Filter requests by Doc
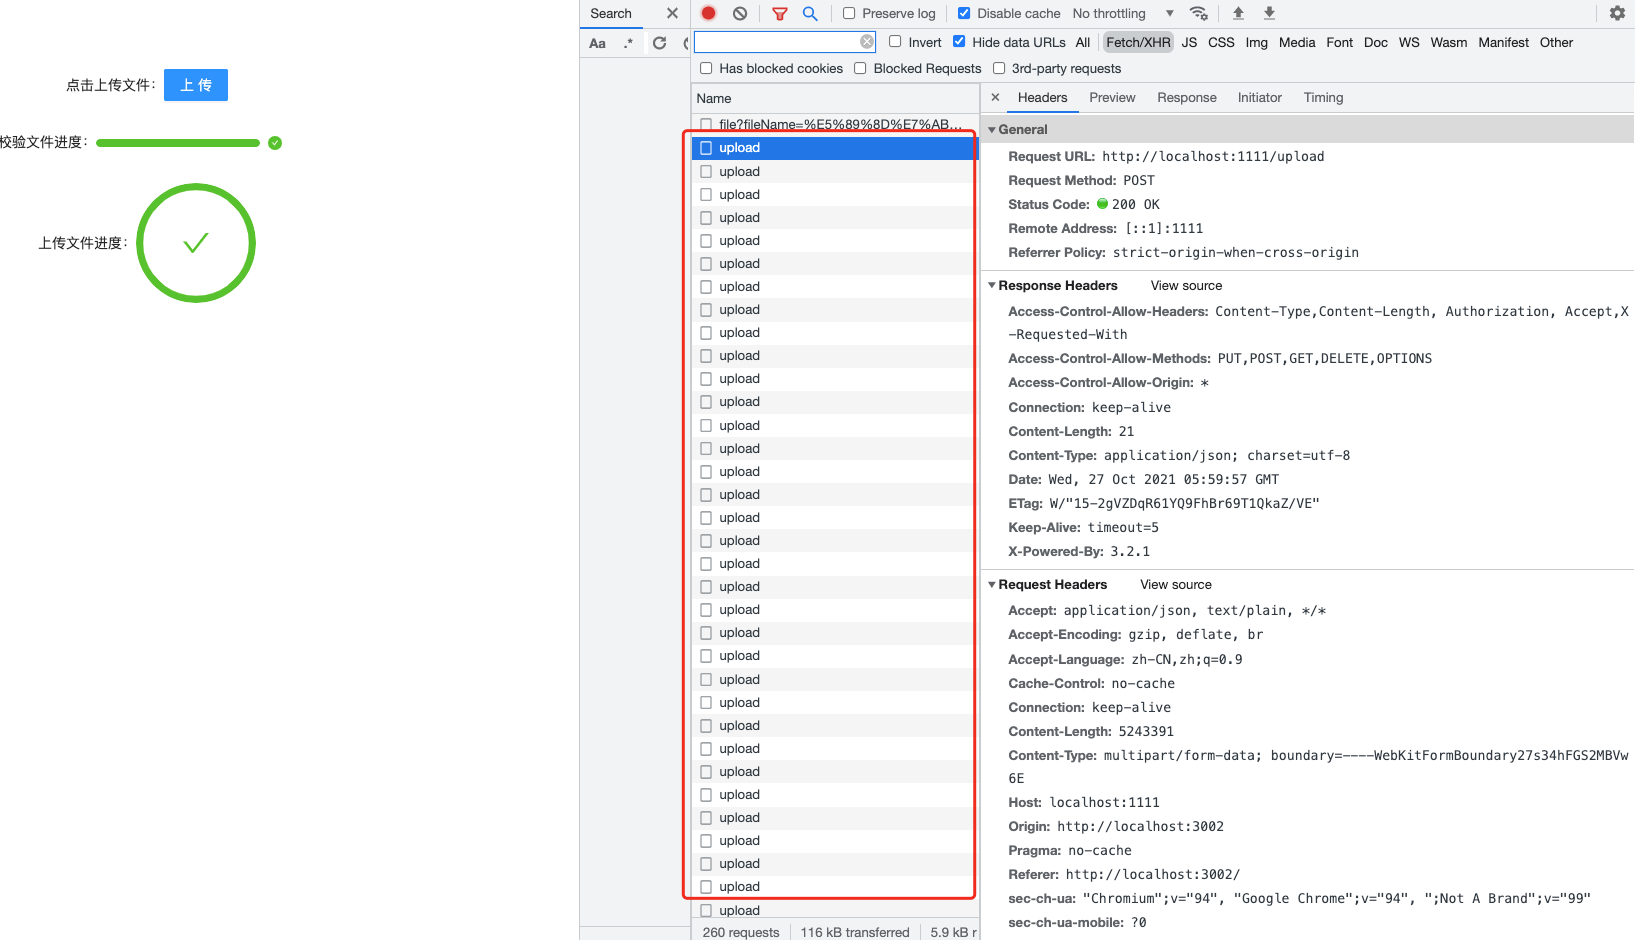This screenshot has width=1635, height=940. 1376,42
